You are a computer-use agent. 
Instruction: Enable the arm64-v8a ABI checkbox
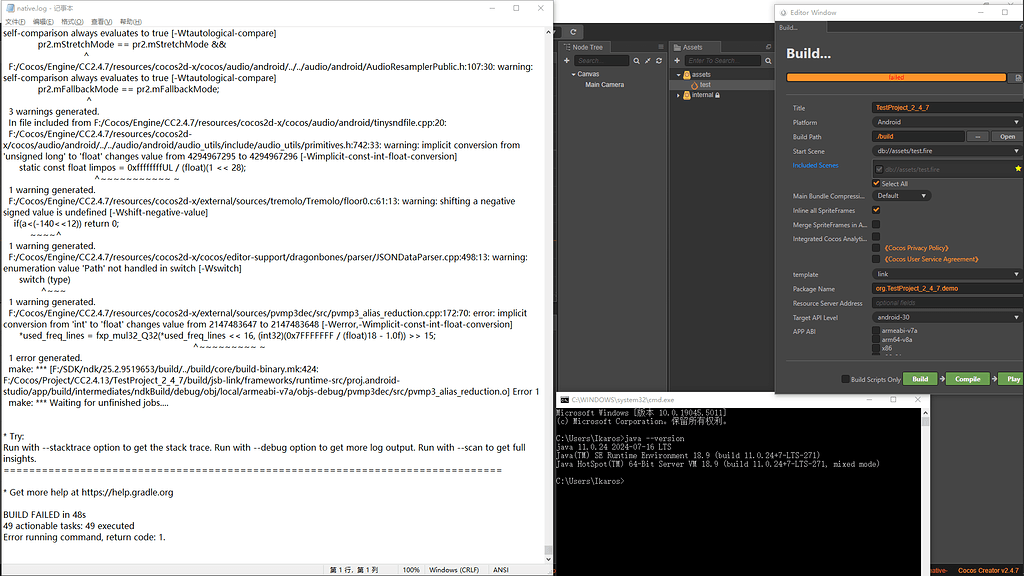pos(876,340)
